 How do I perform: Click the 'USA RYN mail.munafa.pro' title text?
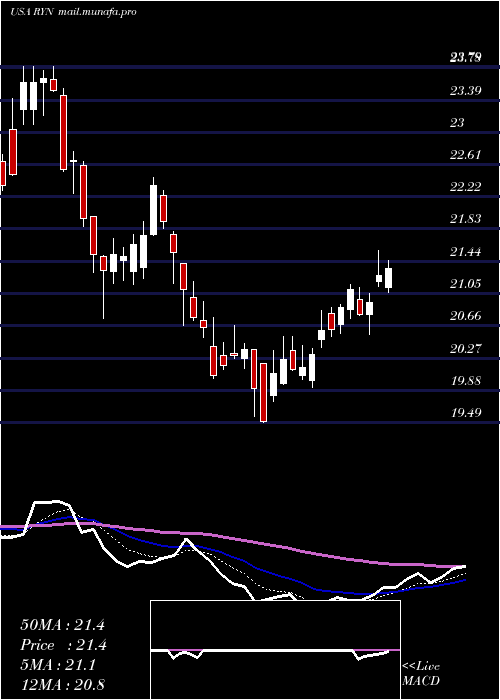73,12
